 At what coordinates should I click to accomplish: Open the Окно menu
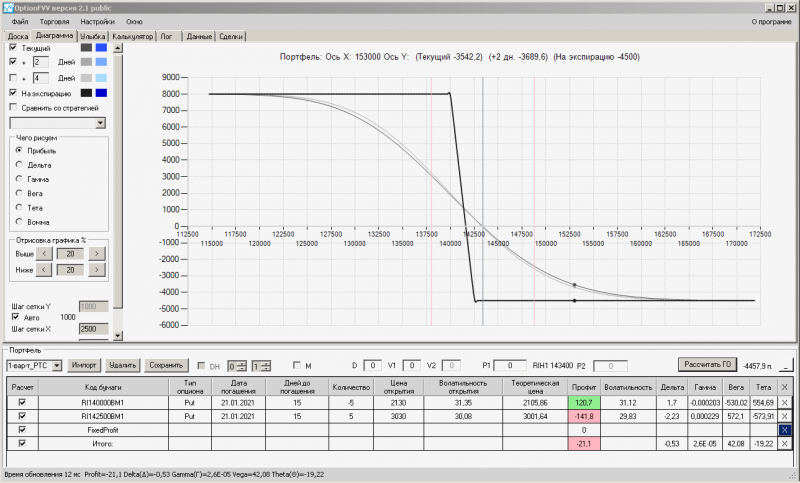coord(134,21)
